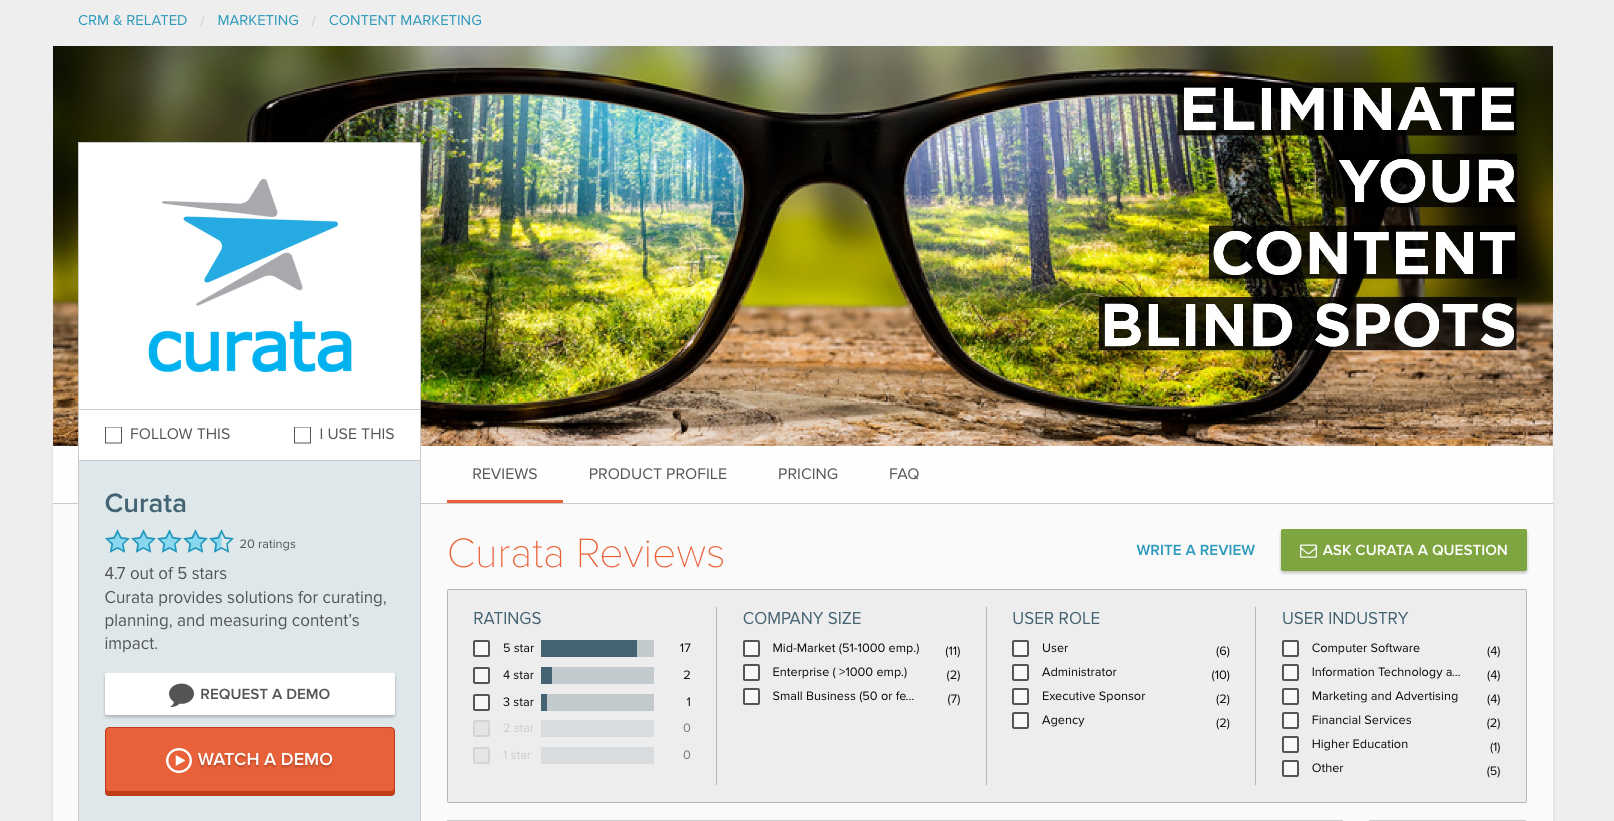Screen dimensions: 1614x821
Task: Check the Information Technology industry box
Action: pos(1291,673)
